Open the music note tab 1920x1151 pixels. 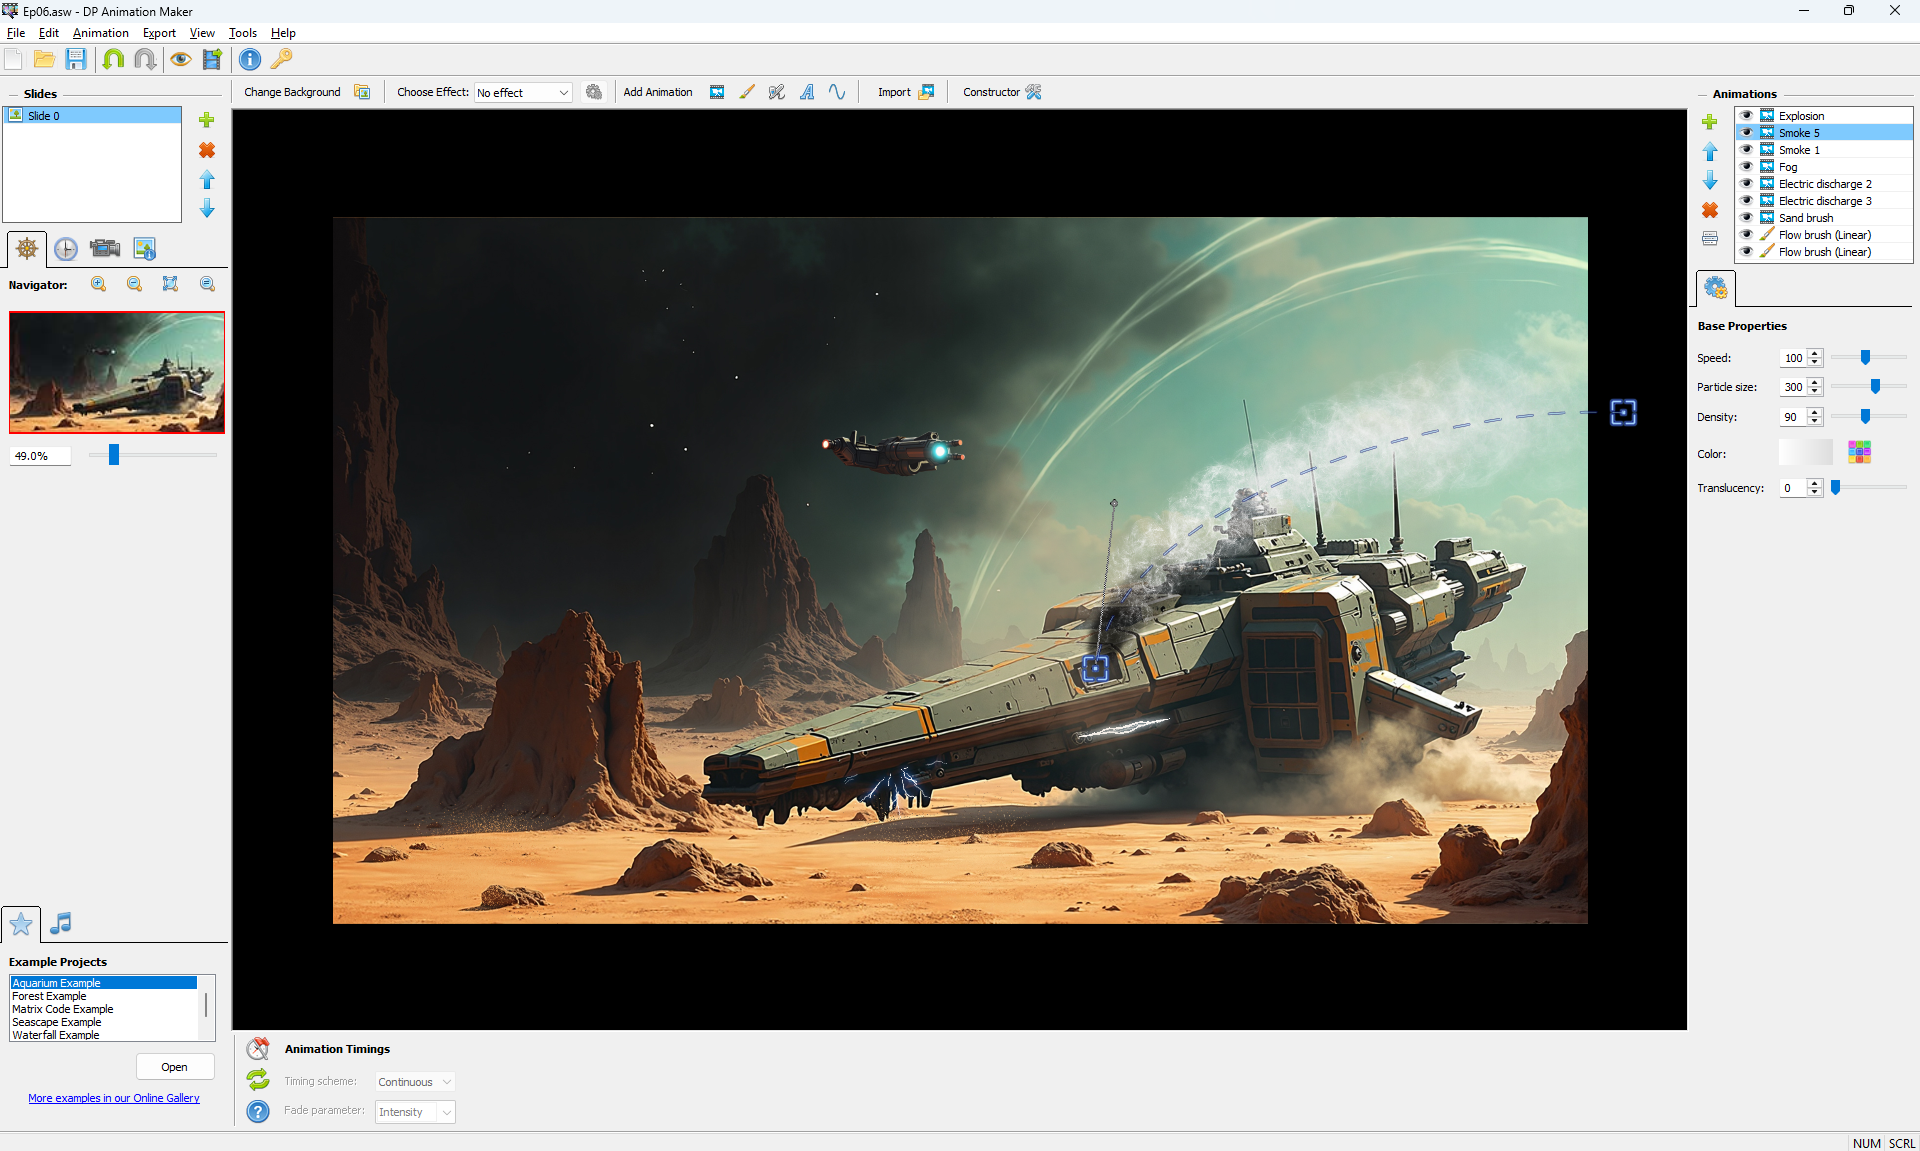pos(61,923)
